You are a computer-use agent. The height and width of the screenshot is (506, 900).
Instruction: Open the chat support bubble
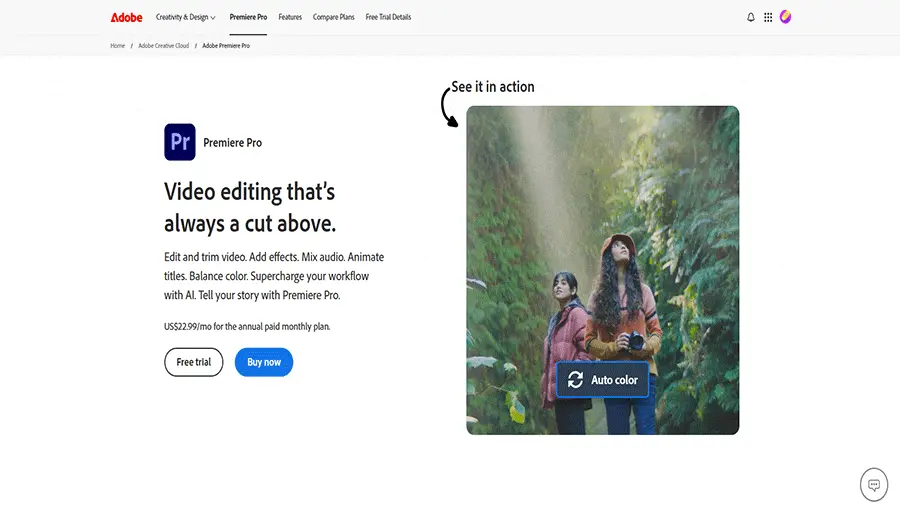coord(873,484)
